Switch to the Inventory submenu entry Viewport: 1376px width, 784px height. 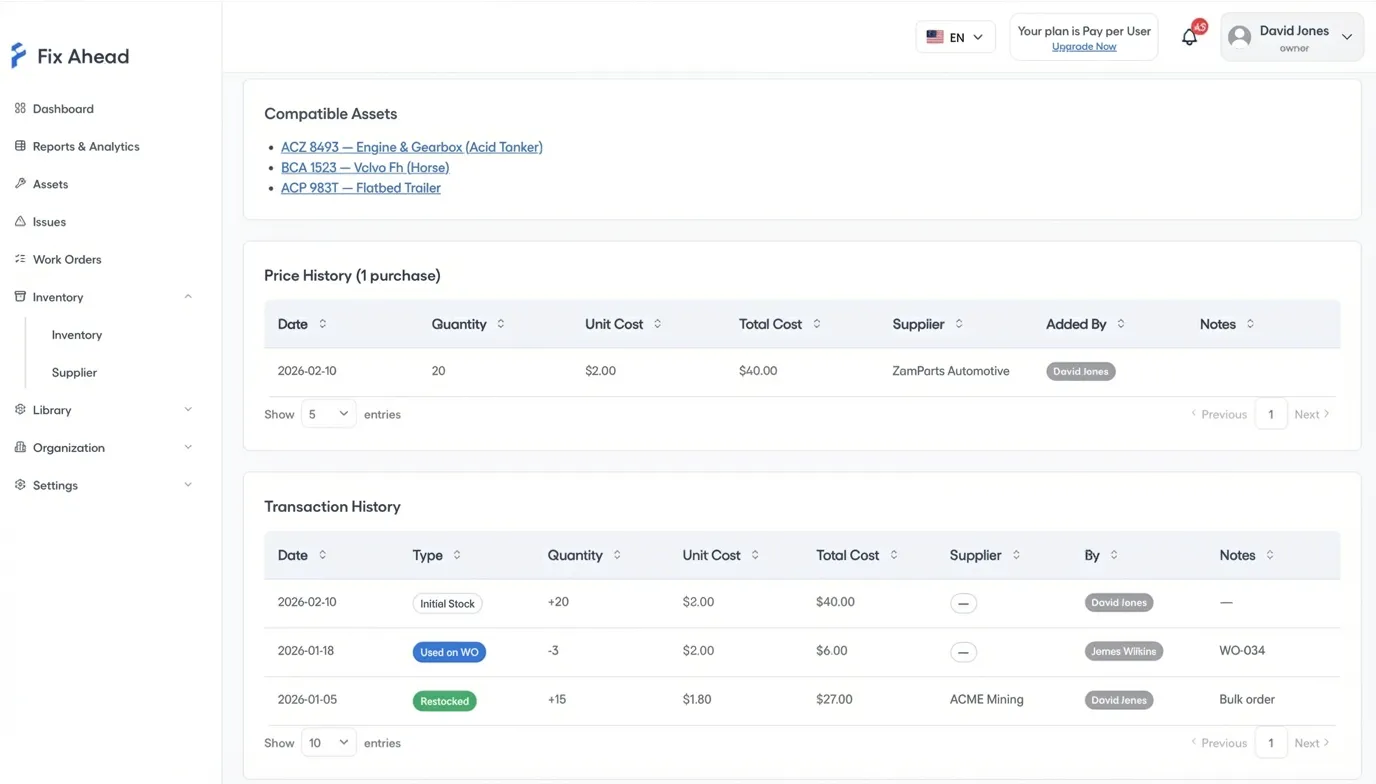tap(77, 334)
